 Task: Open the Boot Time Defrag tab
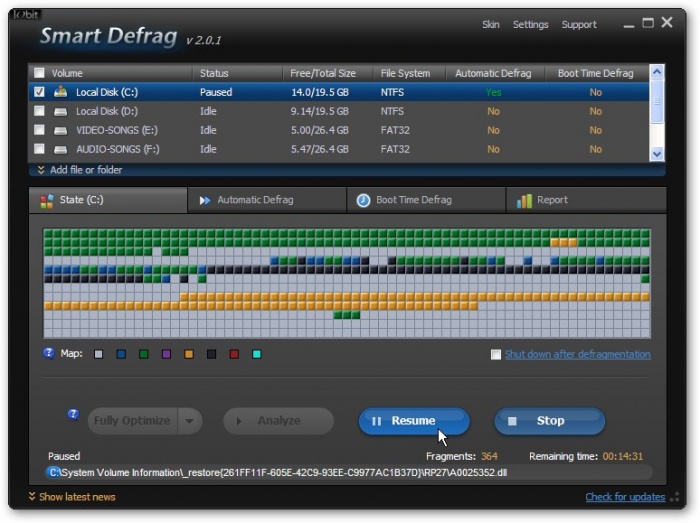point(426,200)
